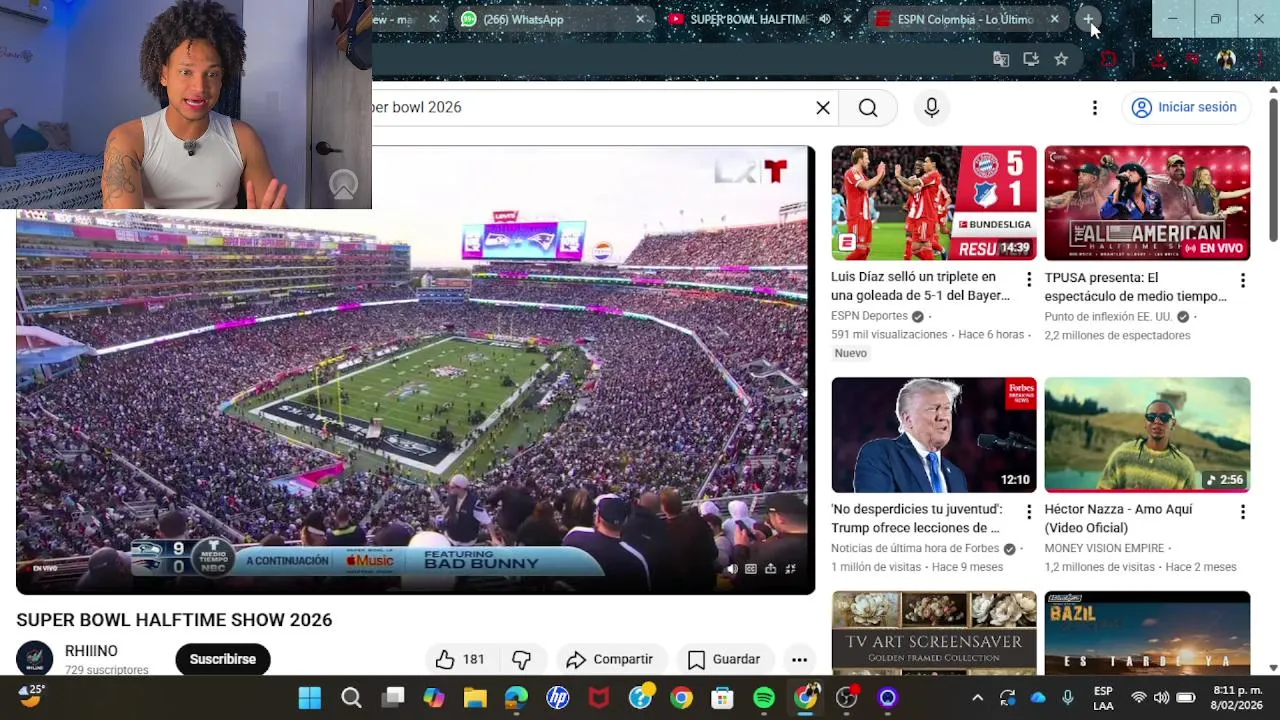Like the video with the thumbs-up button
The image size is (1280, 720).
tap(459, 659)
